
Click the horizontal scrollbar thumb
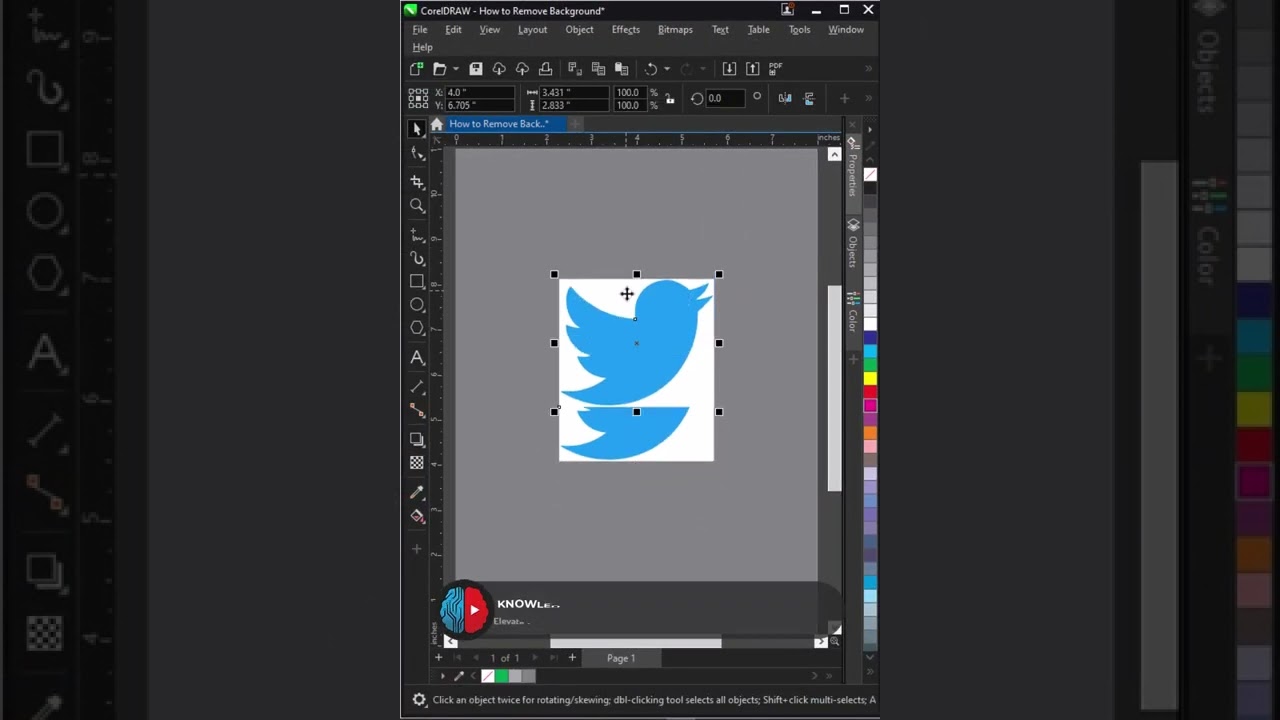[x=635, y=642]
